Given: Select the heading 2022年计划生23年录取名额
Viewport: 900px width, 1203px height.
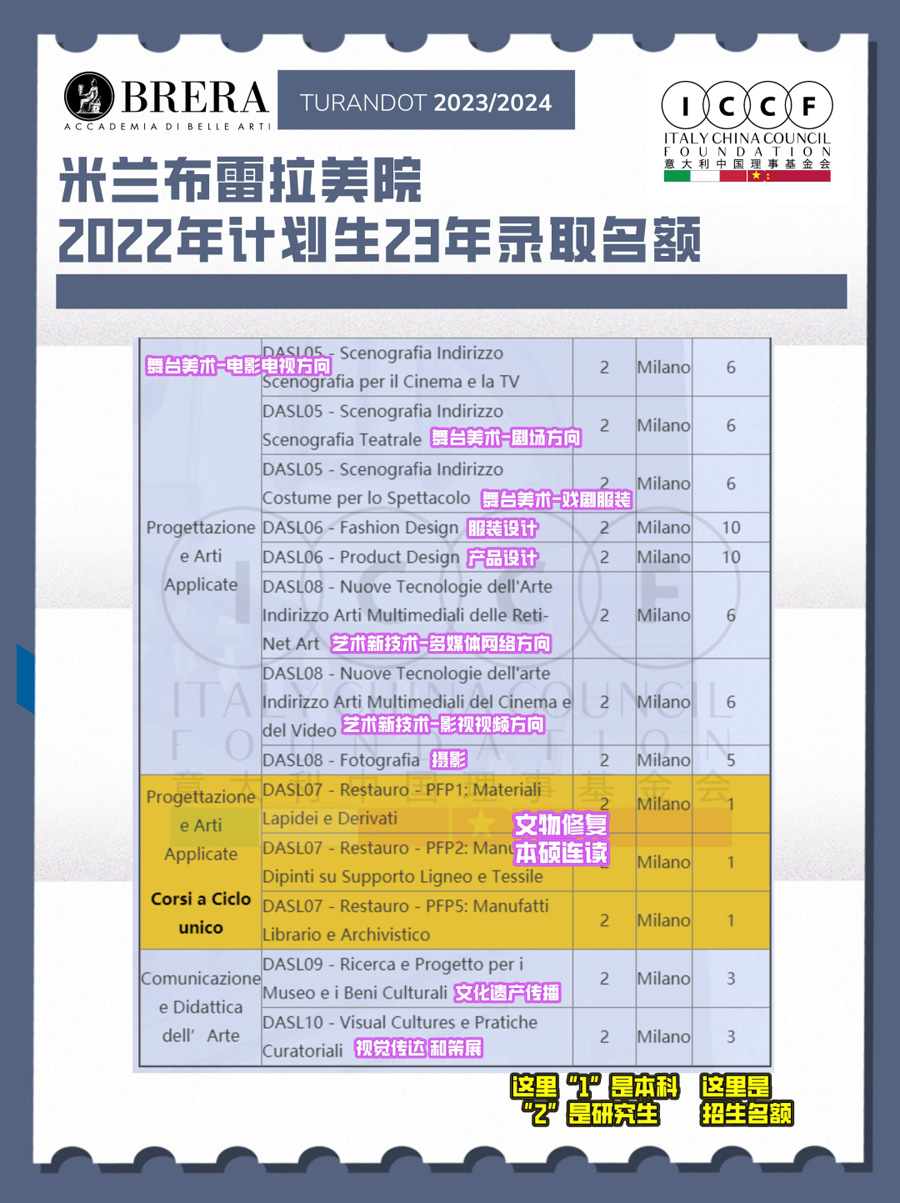Looking at the screenshot, I should point(379,240).
